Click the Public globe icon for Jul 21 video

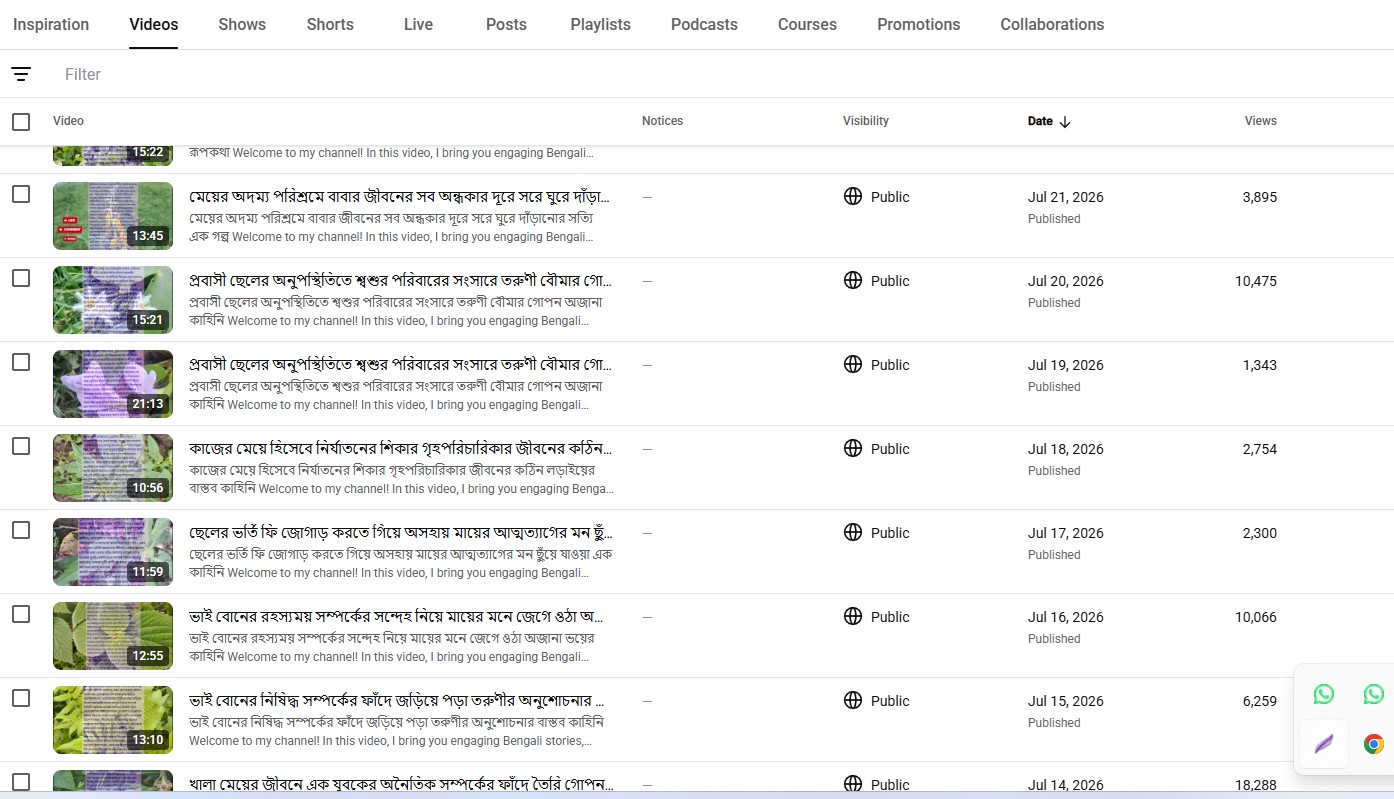coord(853,197)
